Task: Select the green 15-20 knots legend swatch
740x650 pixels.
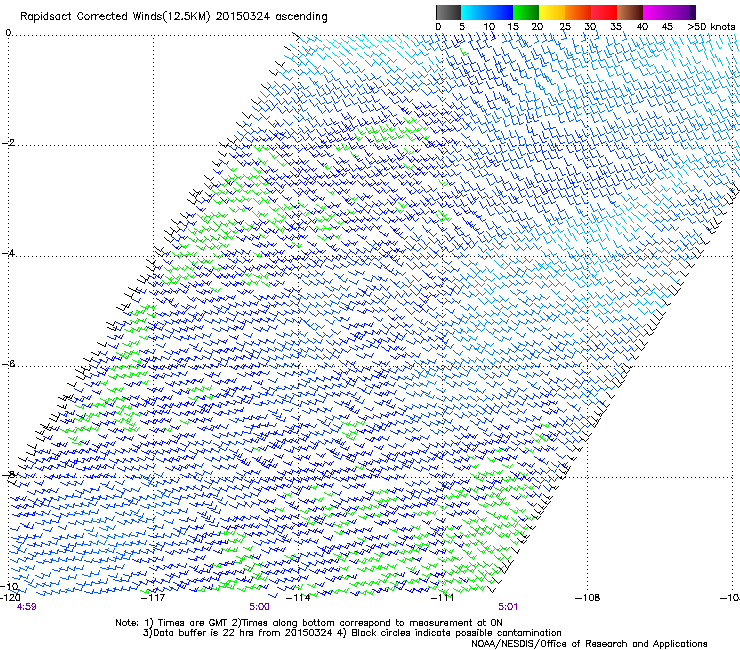Action: (x=526, y=12)
